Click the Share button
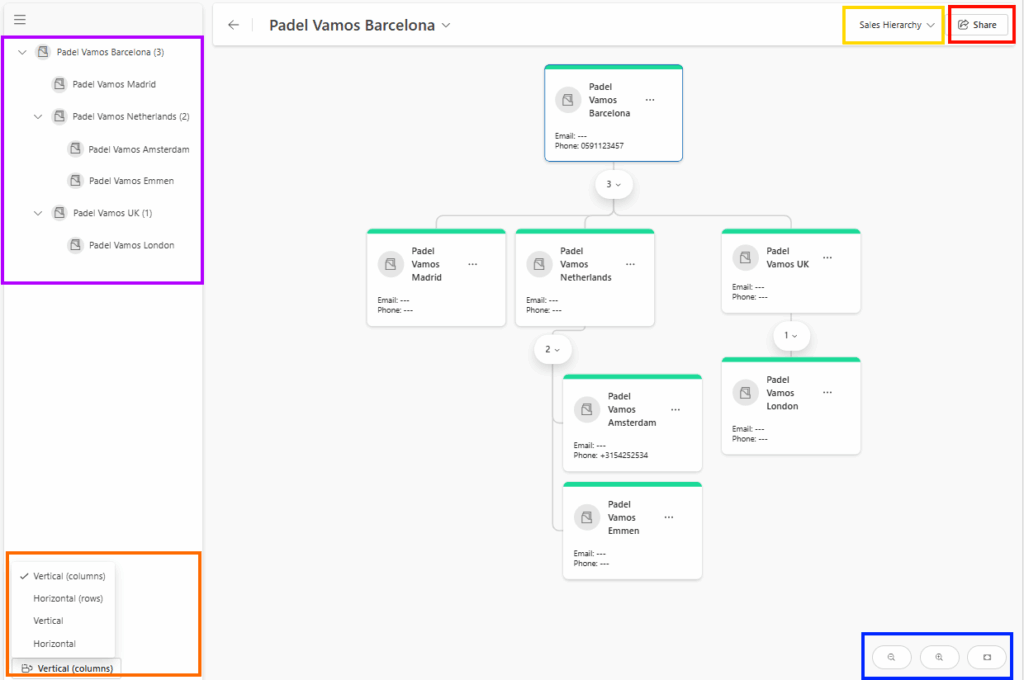This screenshot has width=1024, height=680. [978, 25]
